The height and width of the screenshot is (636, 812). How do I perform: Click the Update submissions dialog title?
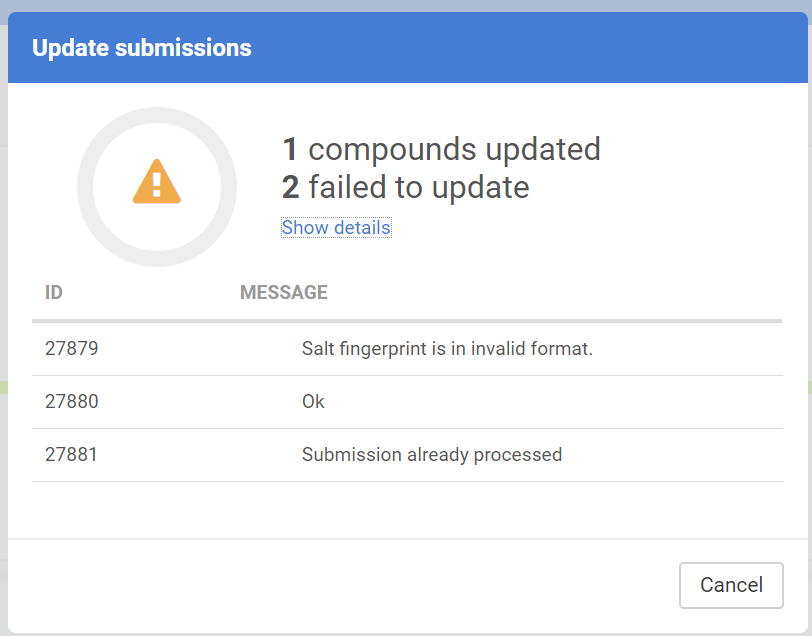141,48
